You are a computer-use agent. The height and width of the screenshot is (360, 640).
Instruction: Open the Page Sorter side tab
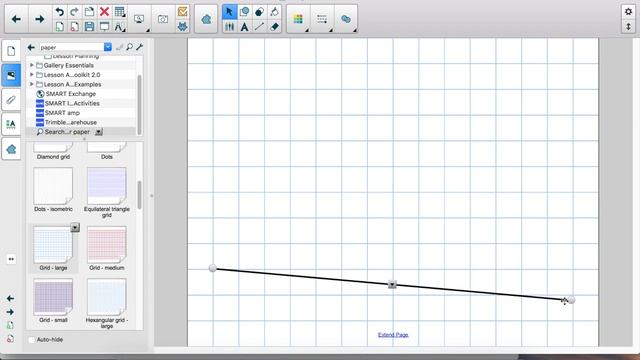coord(11,51)
